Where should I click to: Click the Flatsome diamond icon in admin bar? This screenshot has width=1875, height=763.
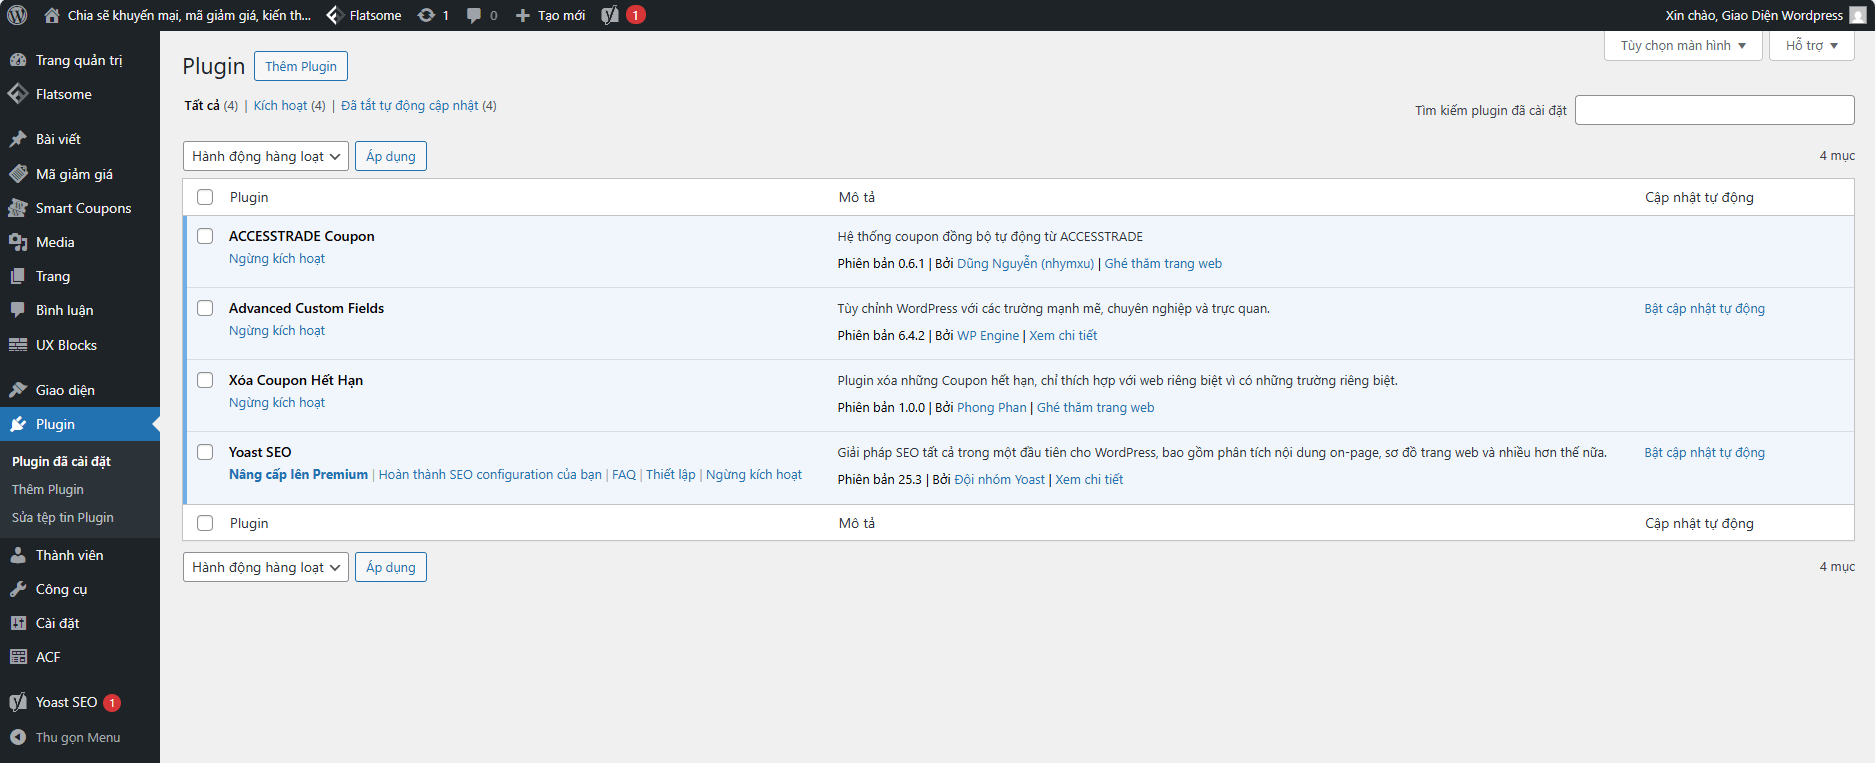coord(335,15)
